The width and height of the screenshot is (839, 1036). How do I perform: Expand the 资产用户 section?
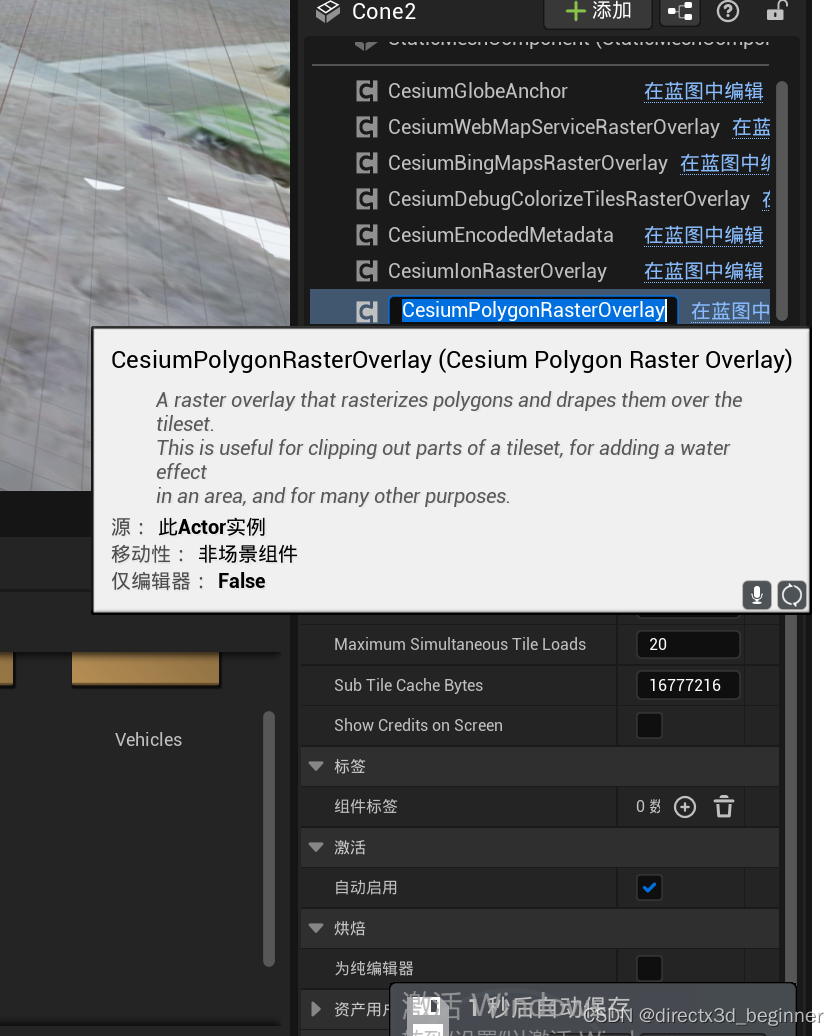[316, 1009]
